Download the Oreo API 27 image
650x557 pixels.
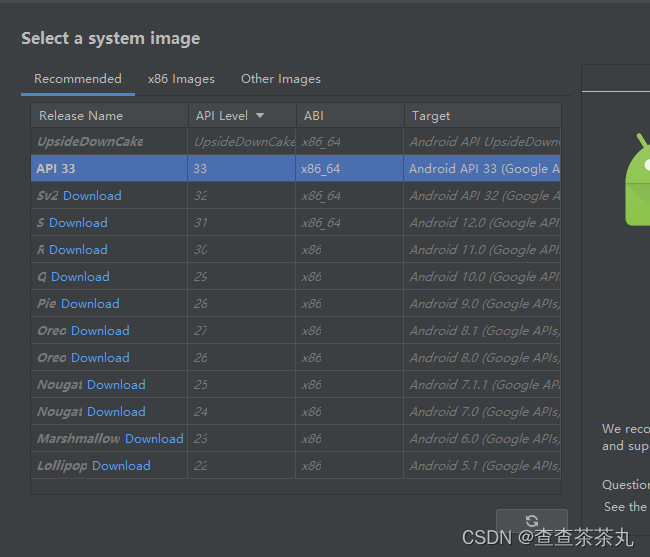pyautogui.click(x=100, y=330)
